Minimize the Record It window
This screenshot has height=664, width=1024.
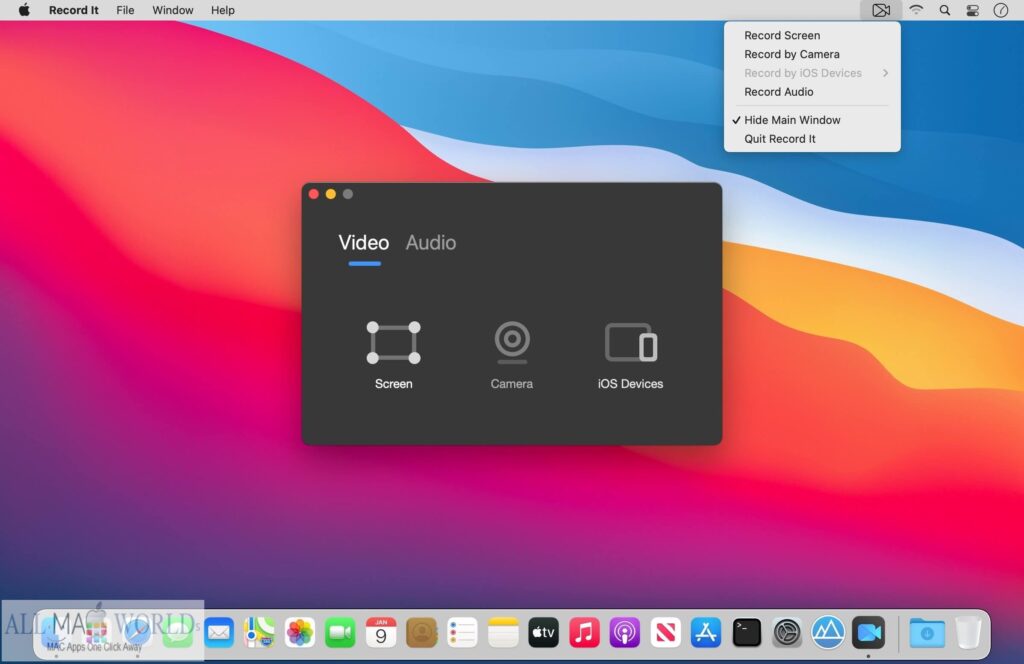pyautogui.click(x=330, y=194)
